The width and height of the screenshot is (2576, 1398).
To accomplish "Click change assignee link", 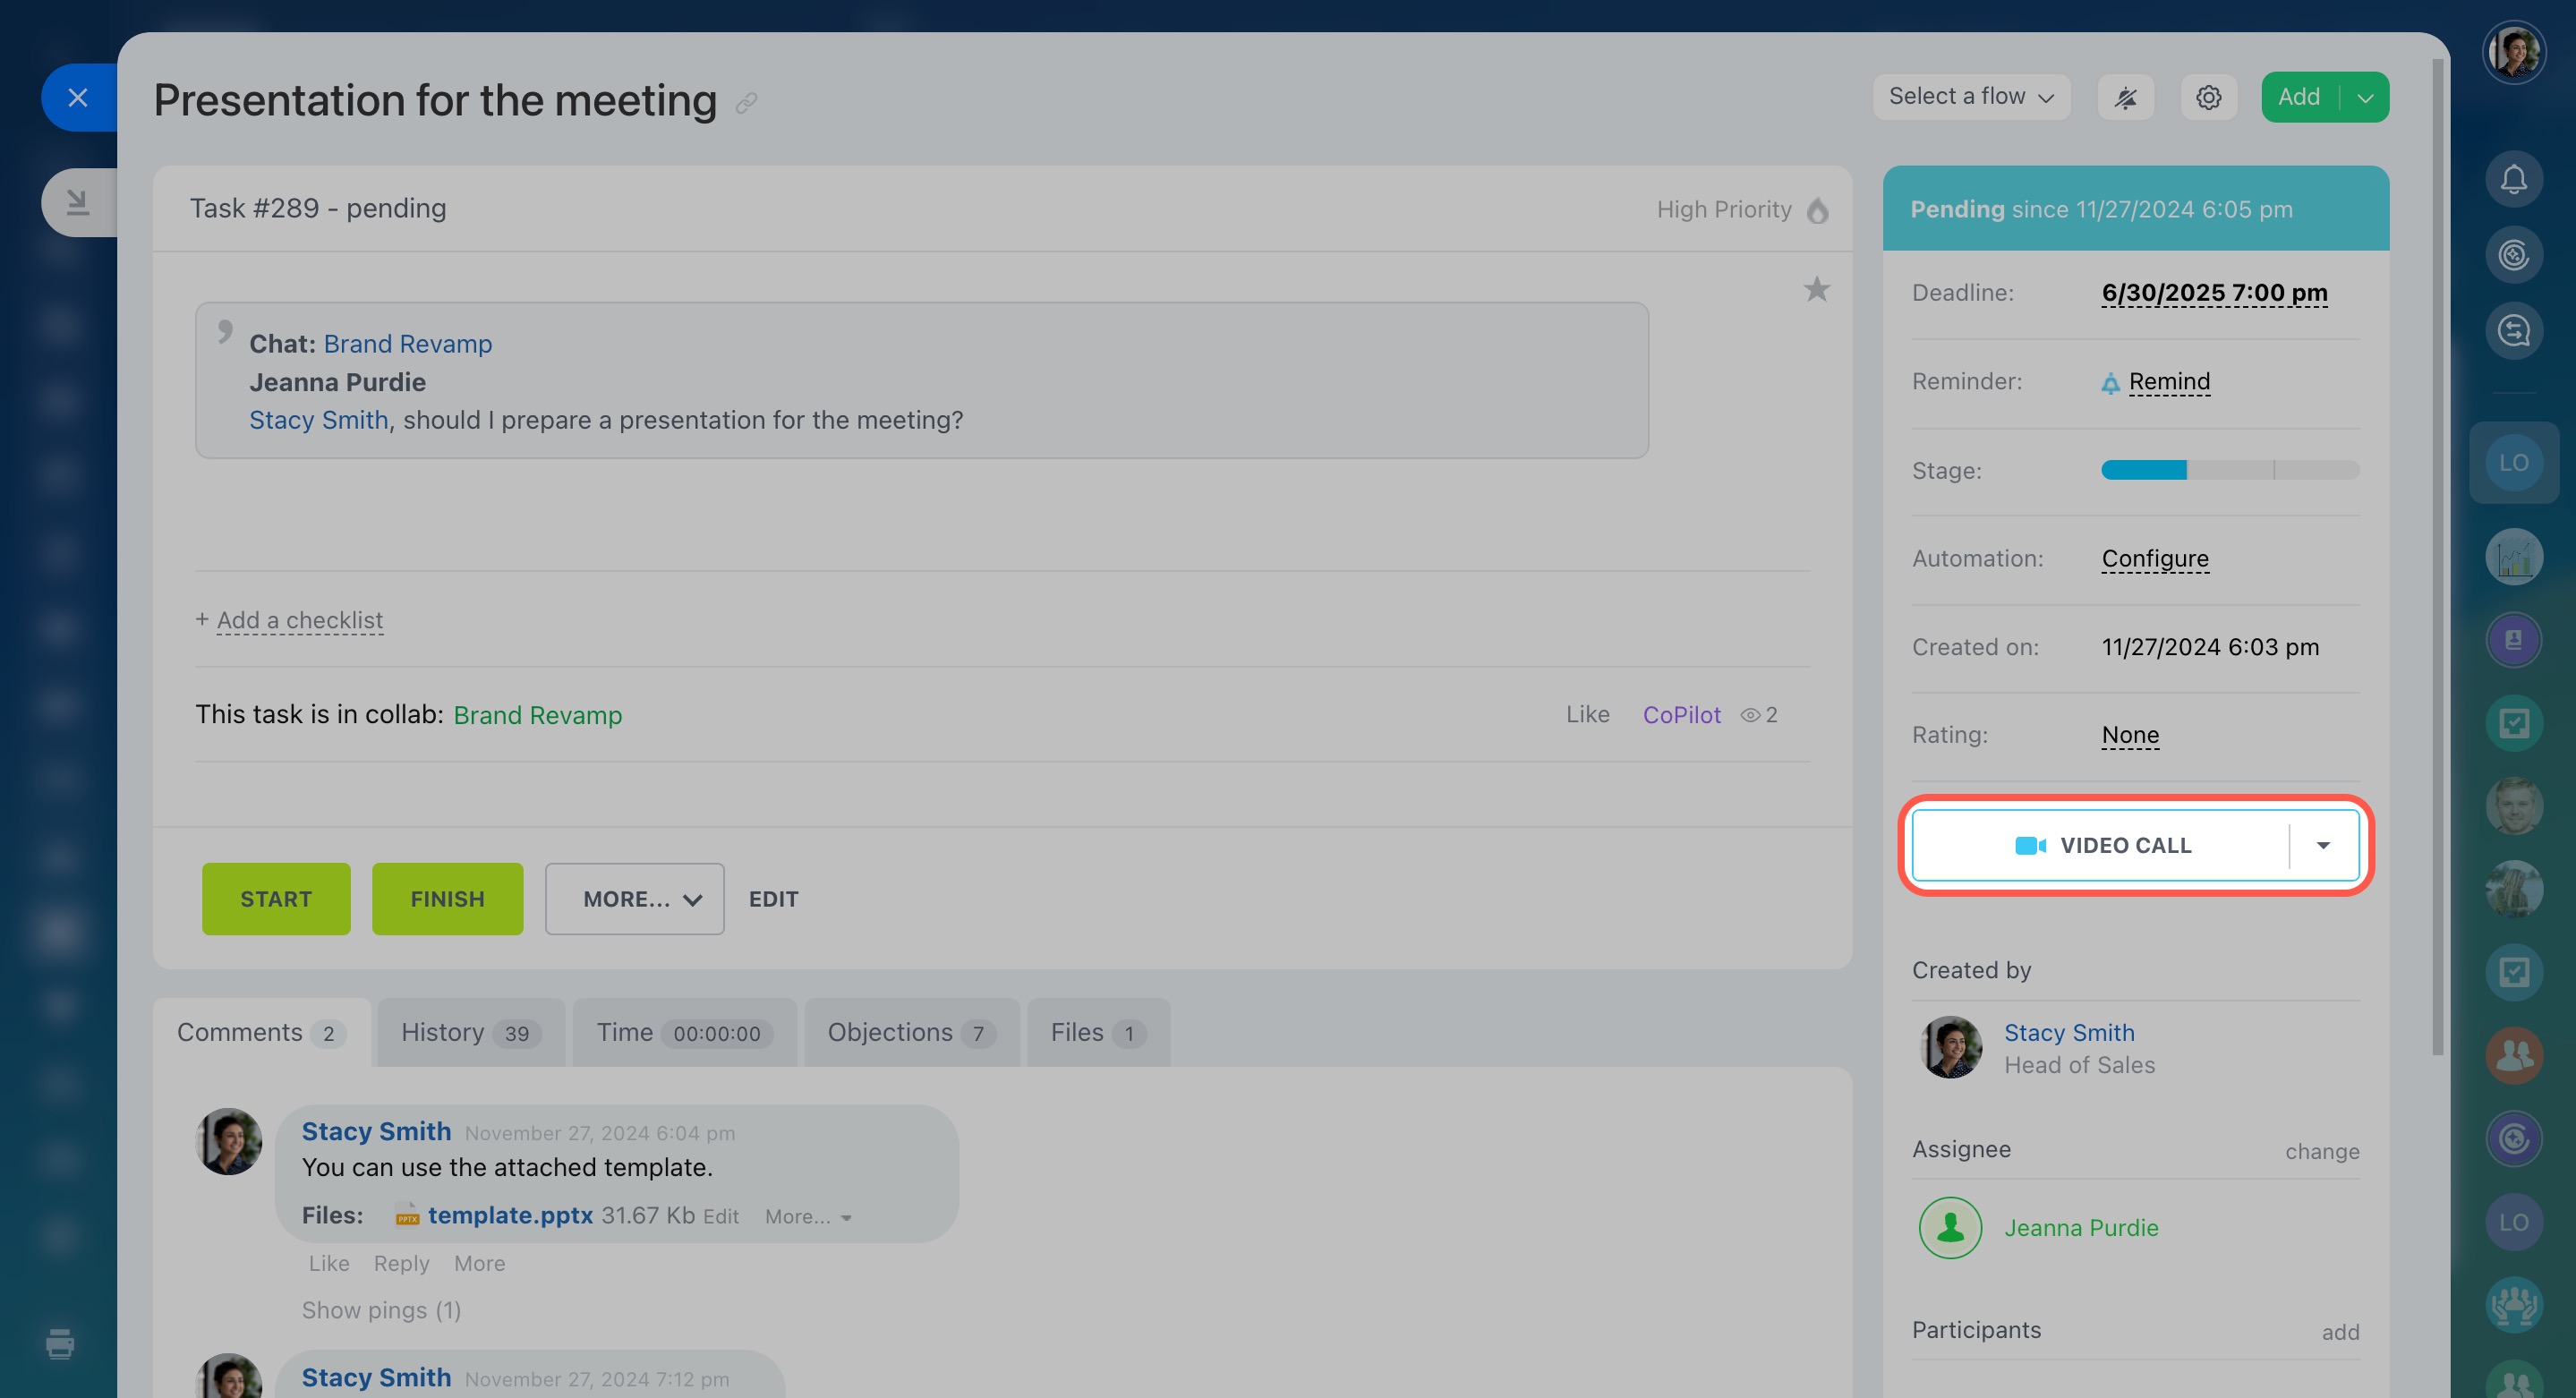I will [2322, 1152].
